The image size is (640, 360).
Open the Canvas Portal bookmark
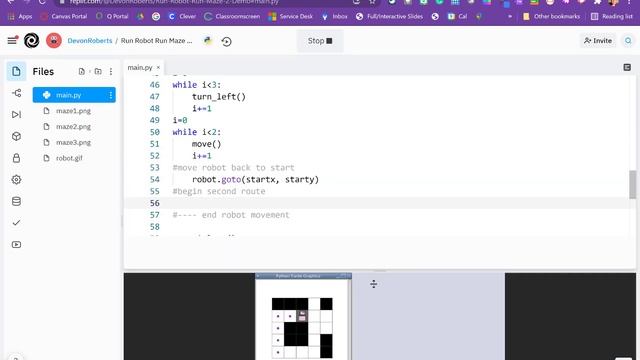point(64,16)
